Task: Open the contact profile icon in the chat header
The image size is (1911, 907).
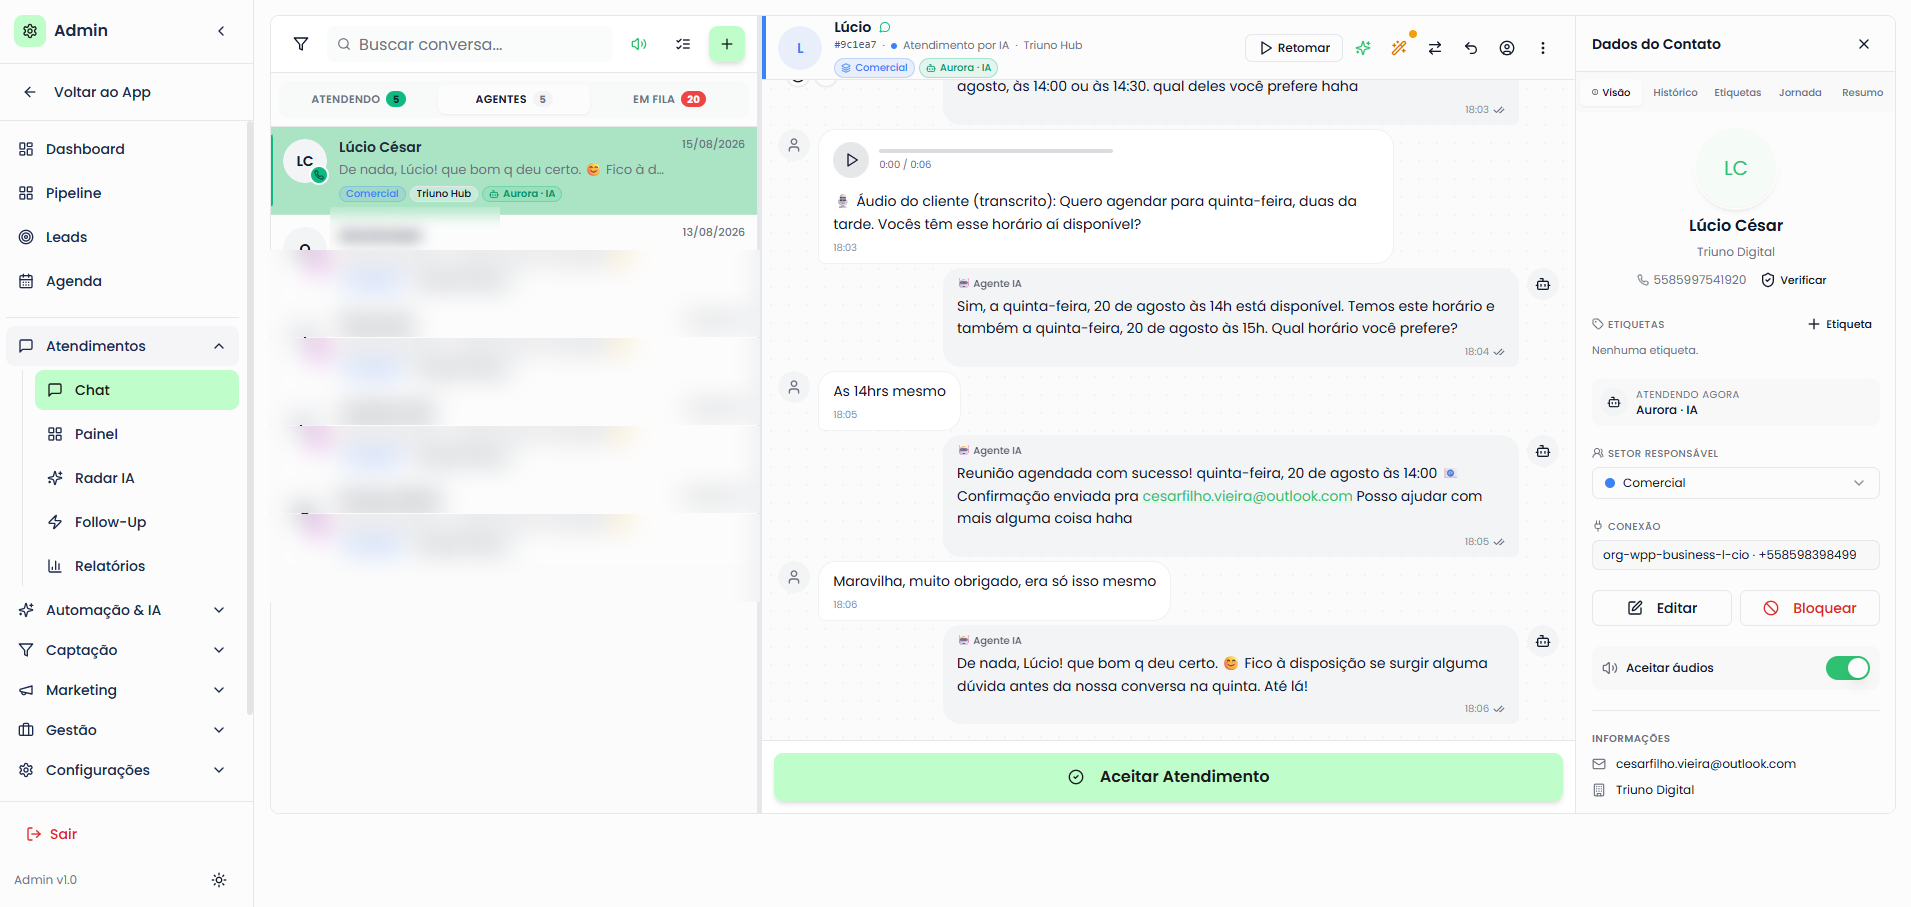Action: point(1507,48)
